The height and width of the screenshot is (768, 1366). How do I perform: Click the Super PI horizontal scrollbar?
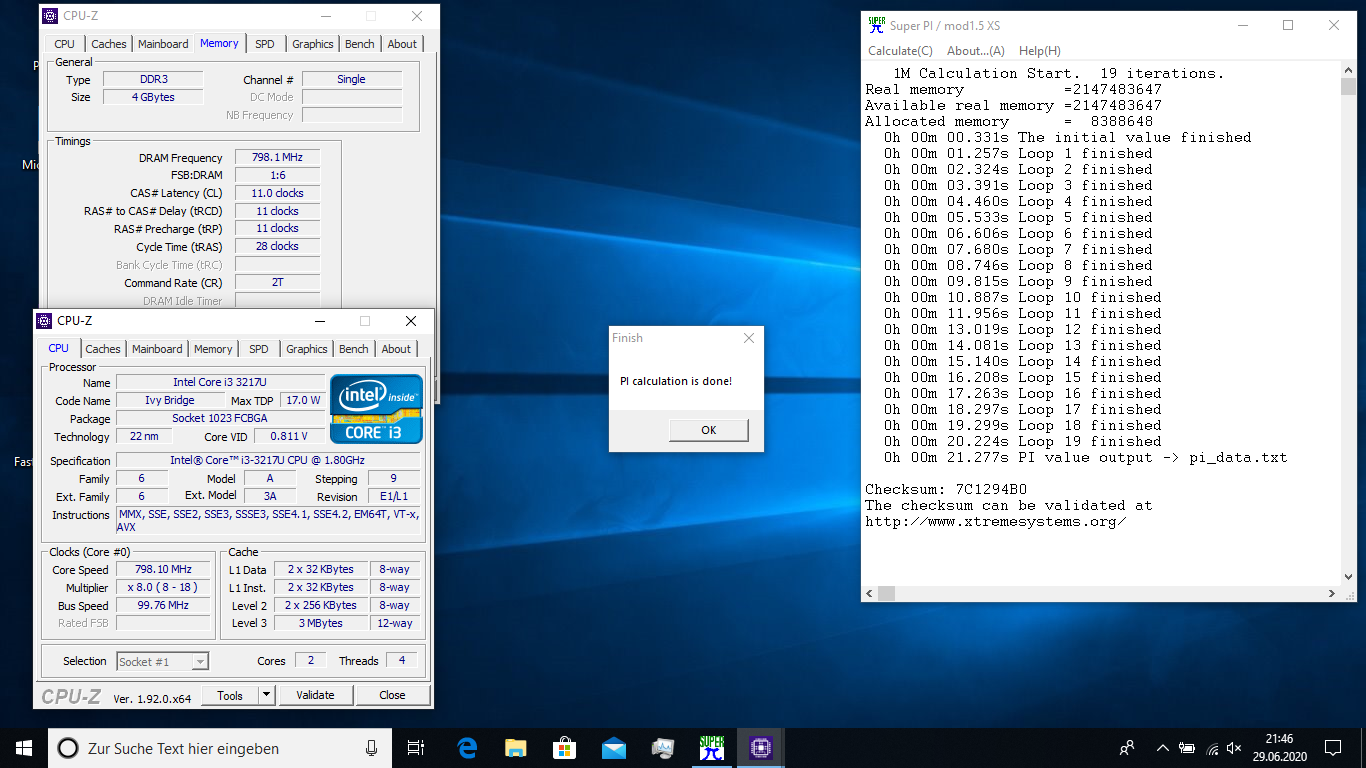pyautogui.click(x=1101, y=593)
